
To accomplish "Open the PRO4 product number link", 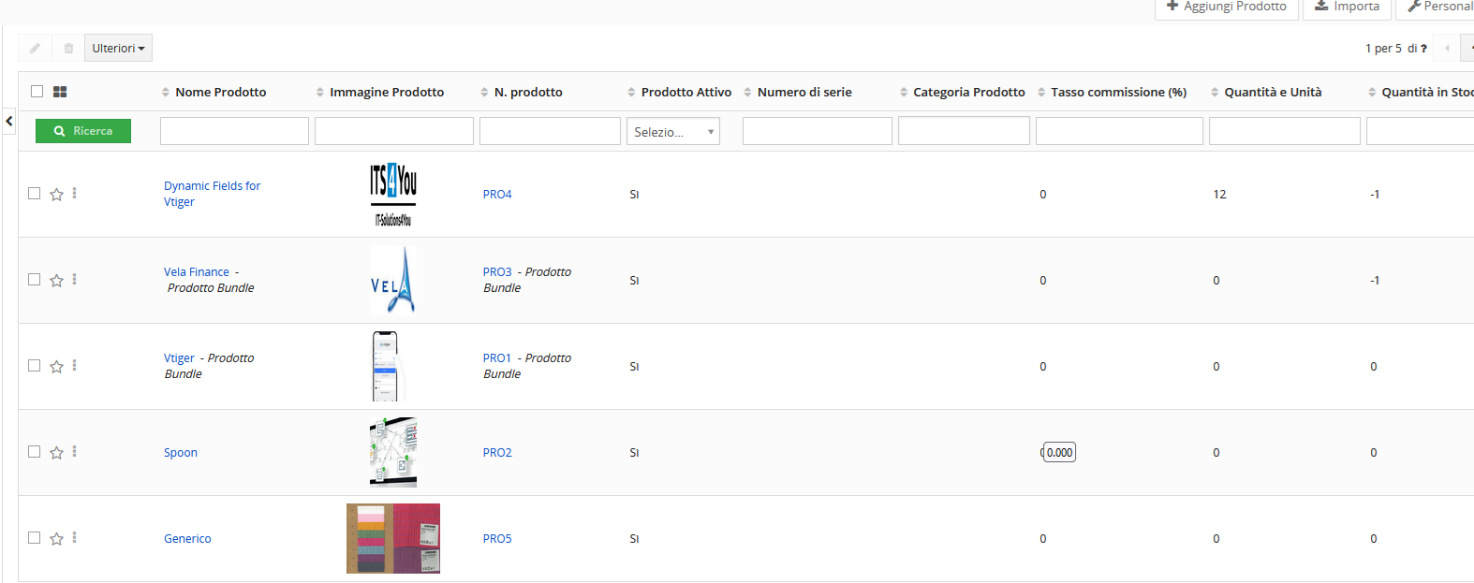I will (x=497, y=194).
